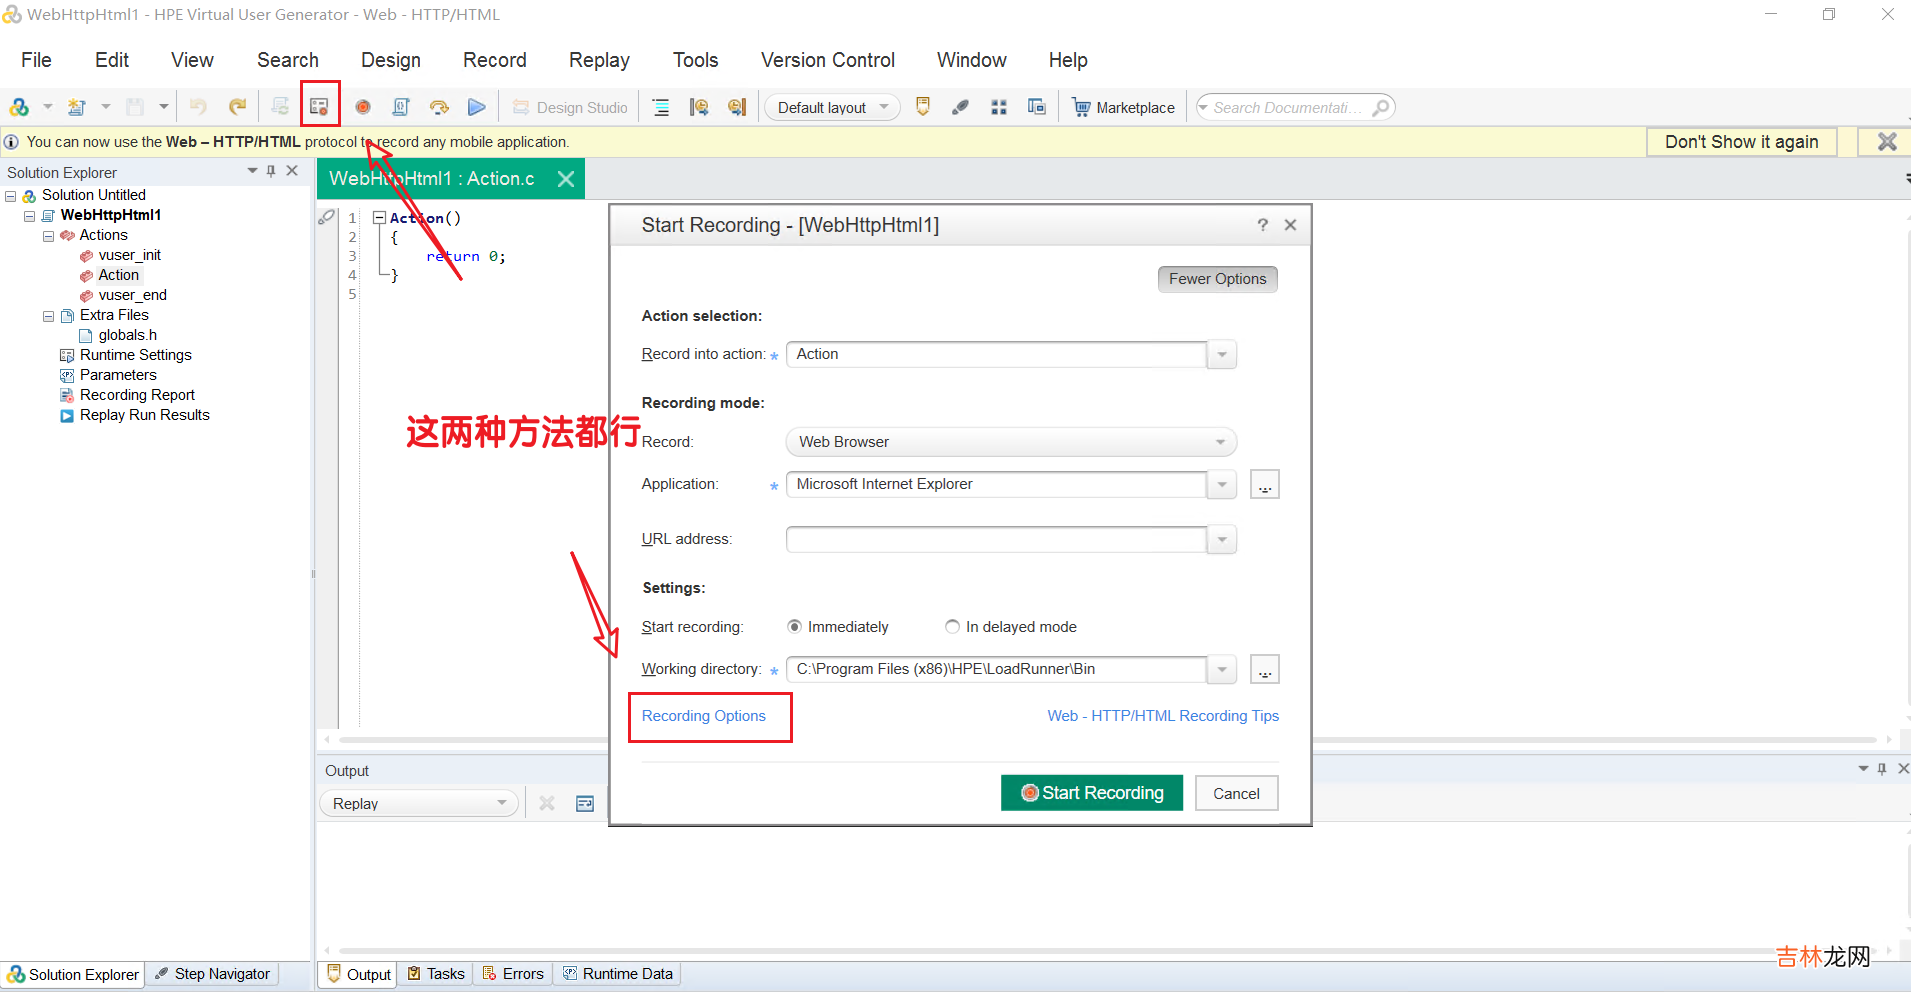1911x992 pixels.
Task: Open the Default layout dropdown
Action: coord(832,107)
